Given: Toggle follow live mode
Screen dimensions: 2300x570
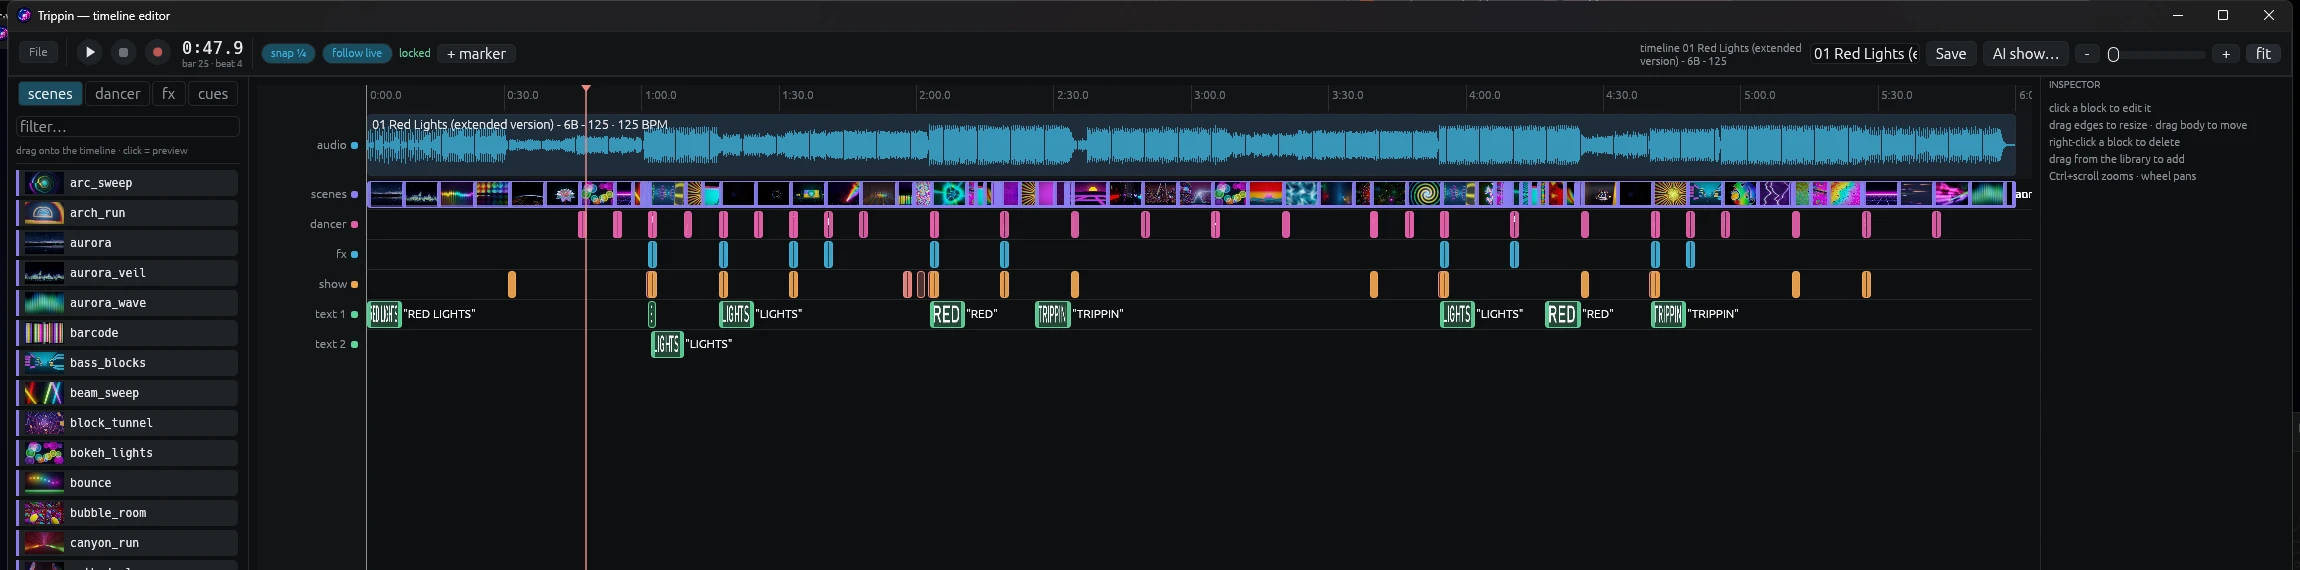Looking at the screenshot, I should coord(357,53).
